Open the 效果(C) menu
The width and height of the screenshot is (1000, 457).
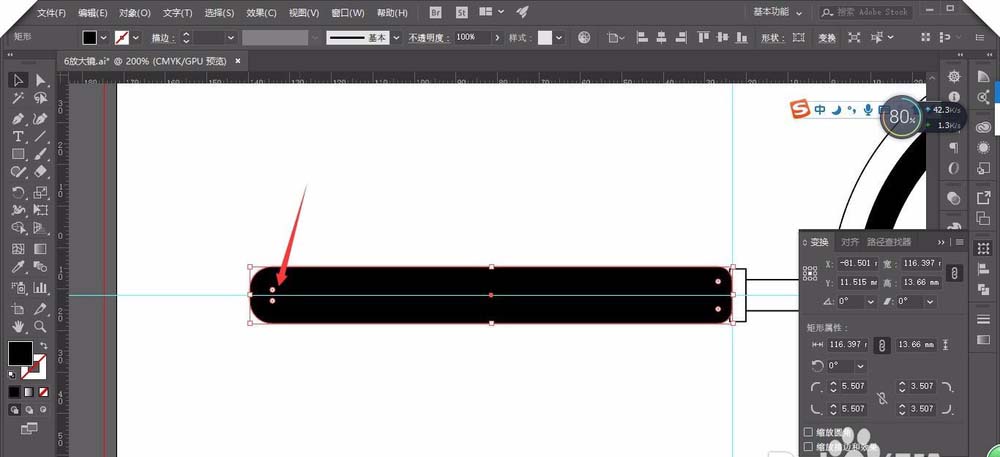point(261,13)
